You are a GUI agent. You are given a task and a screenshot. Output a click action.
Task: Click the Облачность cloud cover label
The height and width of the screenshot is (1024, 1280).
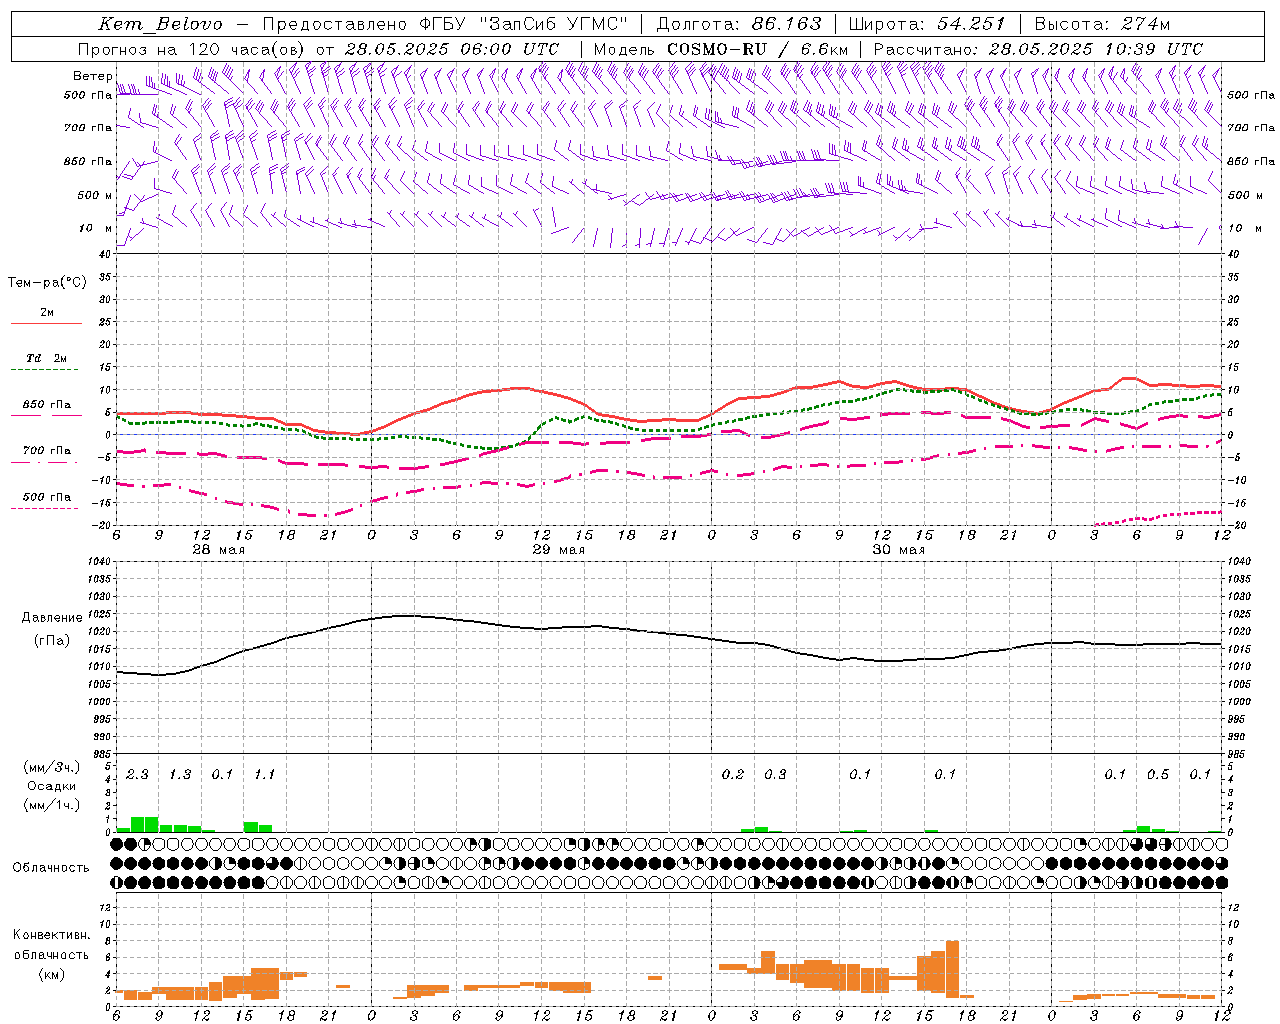click(51, 868)
